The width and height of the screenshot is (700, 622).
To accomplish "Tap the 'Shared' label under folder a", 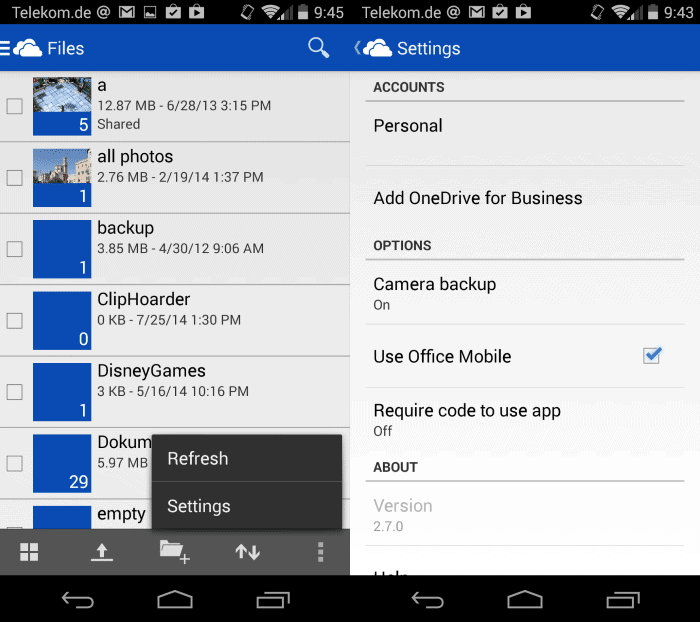I will coord(119,124).
